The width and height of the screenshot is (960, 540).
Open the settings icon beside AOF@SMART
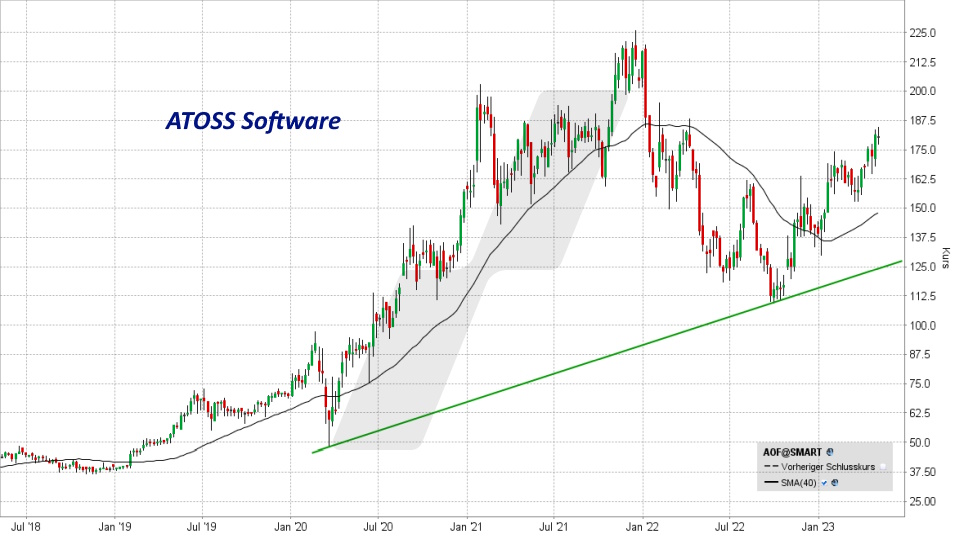[830, 452]
